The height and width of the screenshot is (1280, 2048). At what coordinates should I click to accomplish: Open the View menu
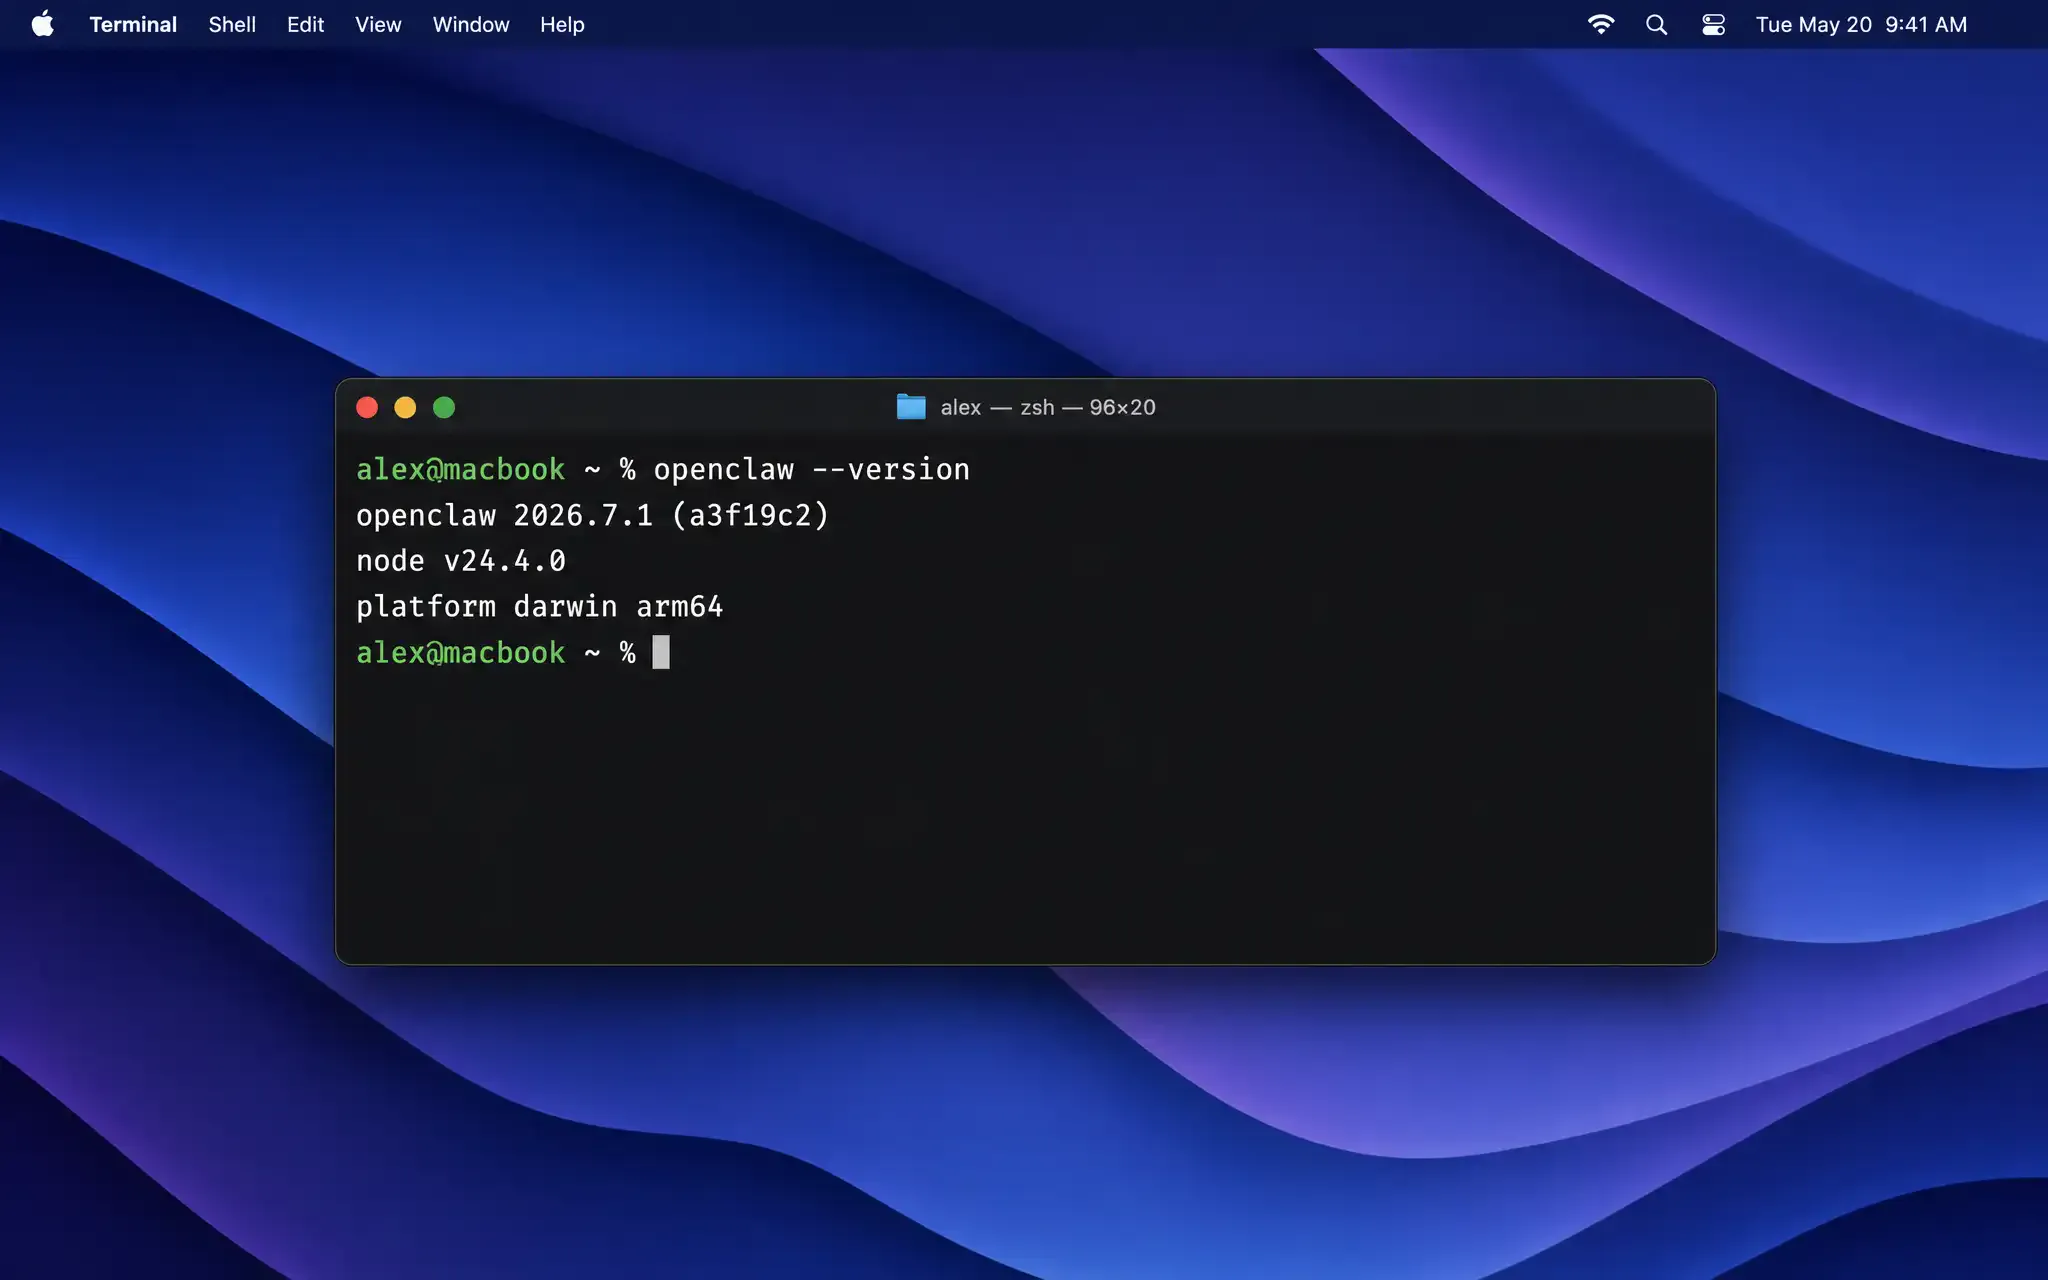tap(378, 24)
